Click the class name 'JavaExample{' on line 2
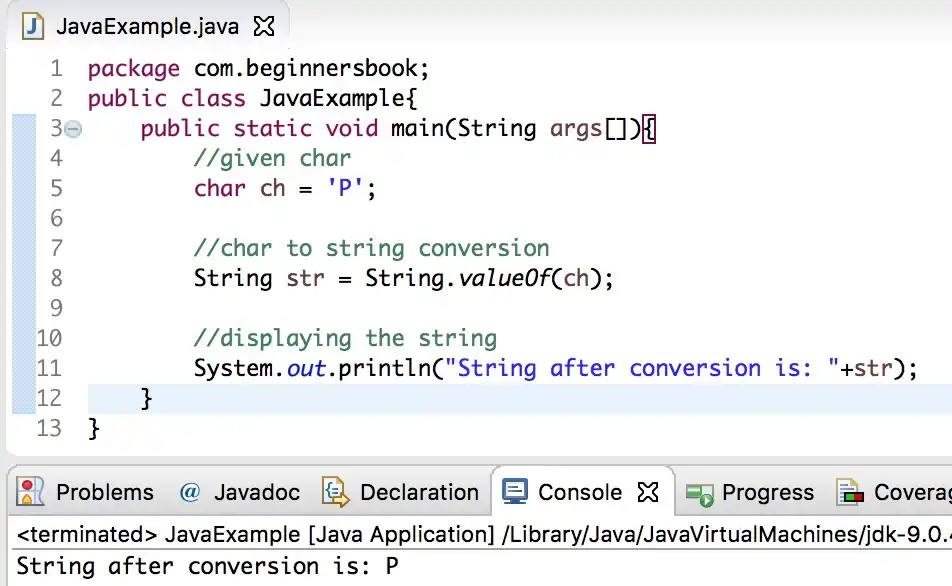 pyautogui.click(x=339, y=99)
